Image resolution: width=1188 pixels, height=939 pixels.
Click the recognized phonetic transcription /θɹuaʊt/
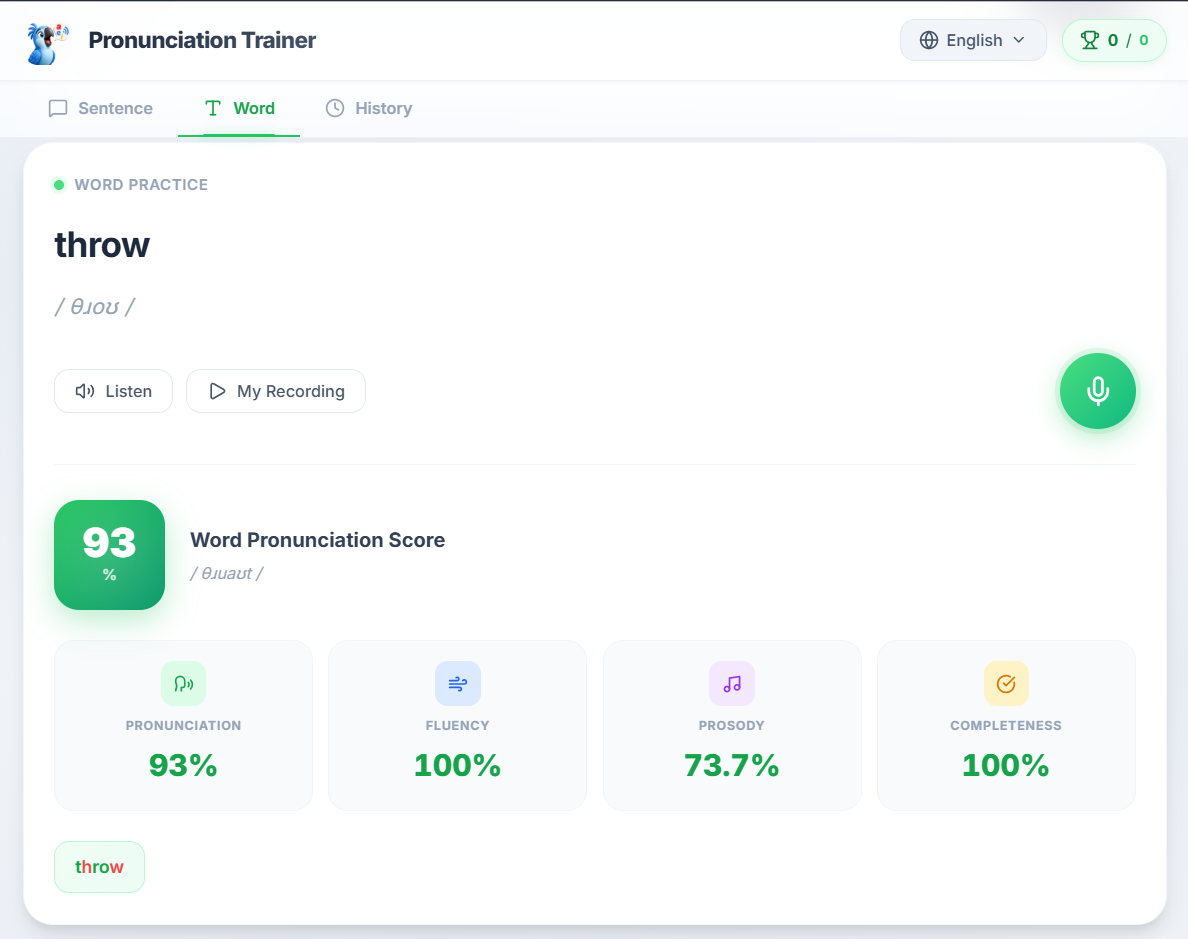coord(227,574)
